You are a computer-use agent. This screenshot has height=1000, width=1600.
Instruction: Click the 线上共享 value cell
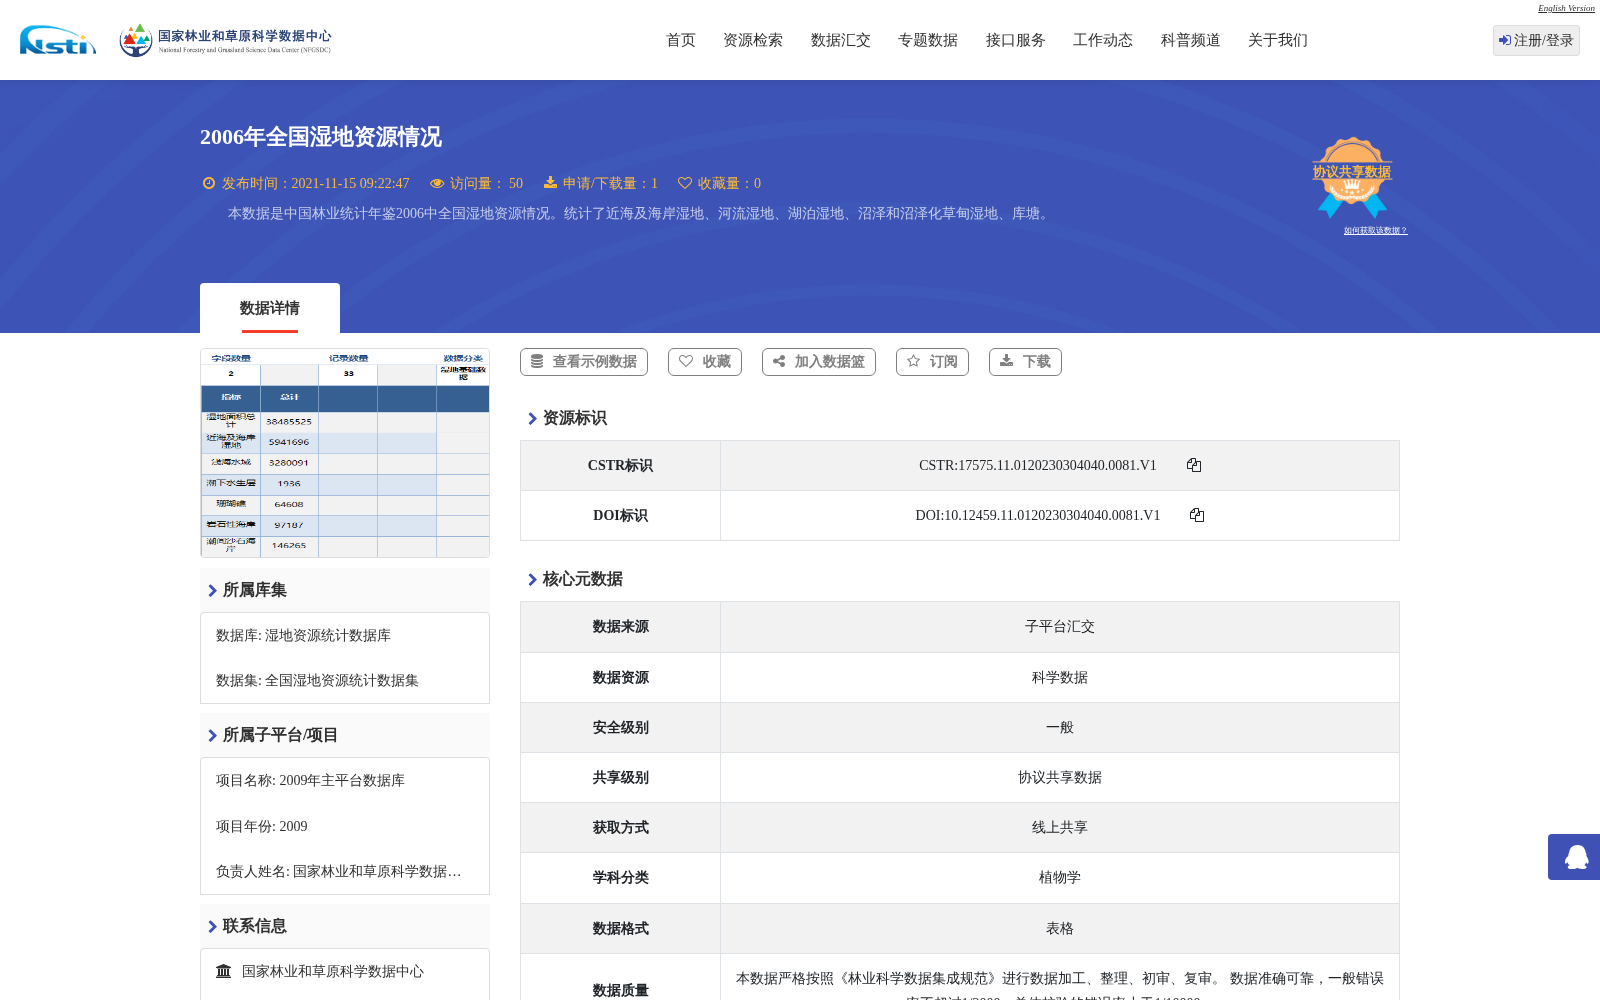click(1059, 827)
